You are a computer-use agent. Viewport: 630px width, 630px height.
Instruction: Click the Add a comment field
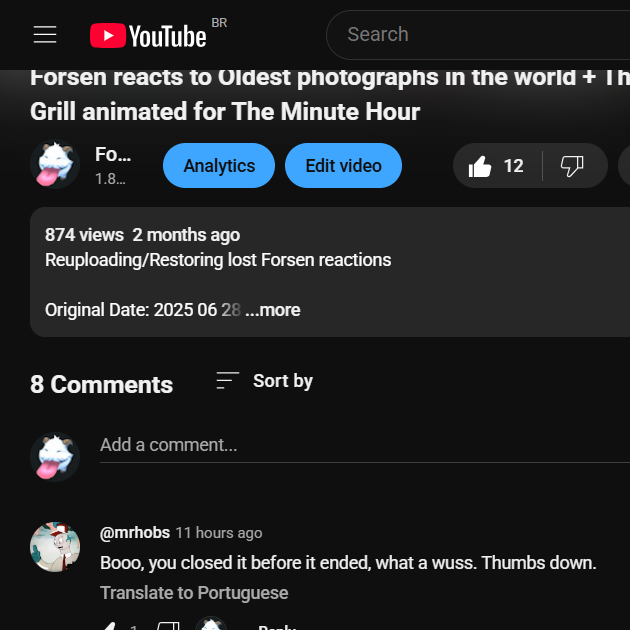365,445
